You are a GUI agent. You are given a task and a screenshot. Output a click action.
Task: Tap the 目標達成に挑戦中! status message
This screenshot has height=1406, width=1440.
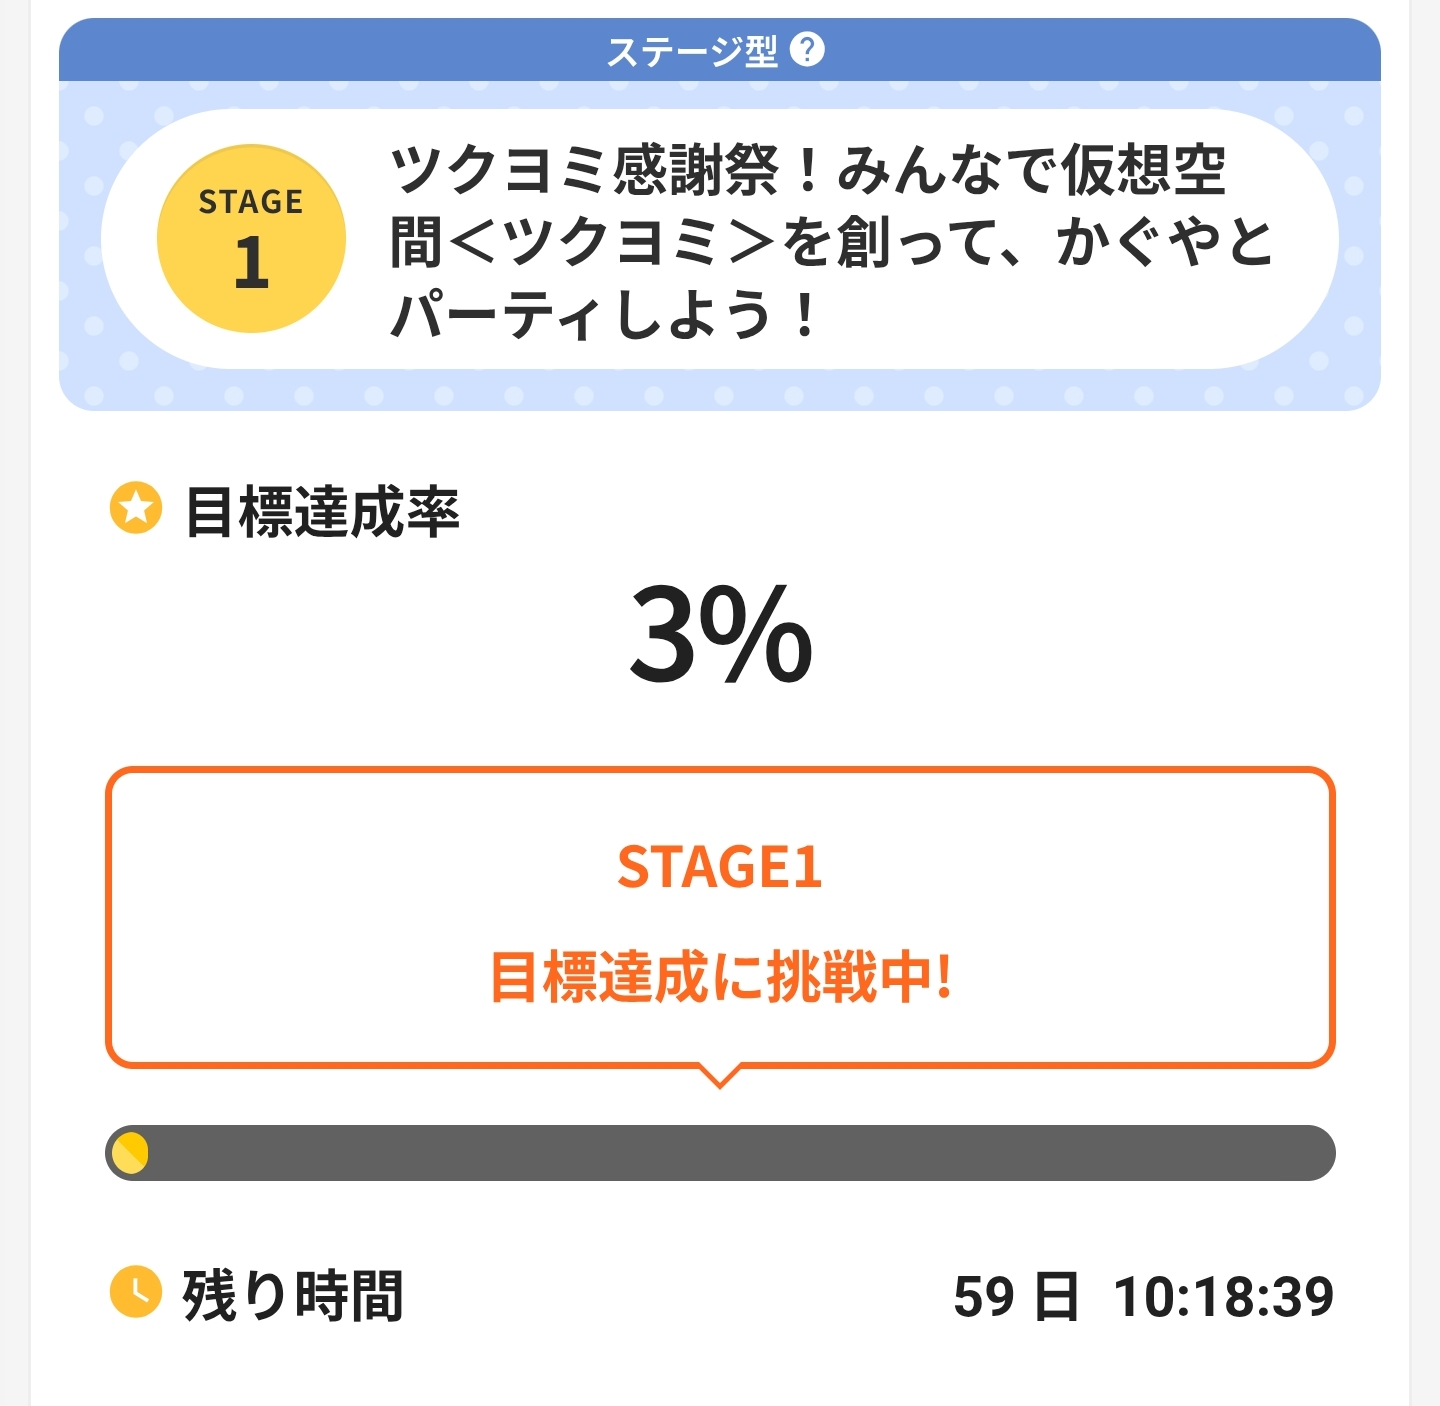(x=720, y=977)
